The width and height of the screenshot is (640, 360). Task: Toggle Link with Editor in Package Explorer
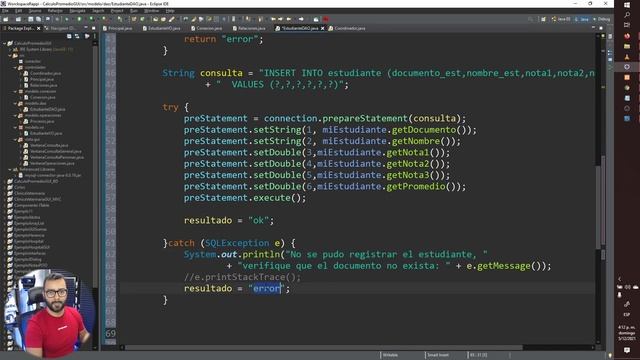(77, 36)
